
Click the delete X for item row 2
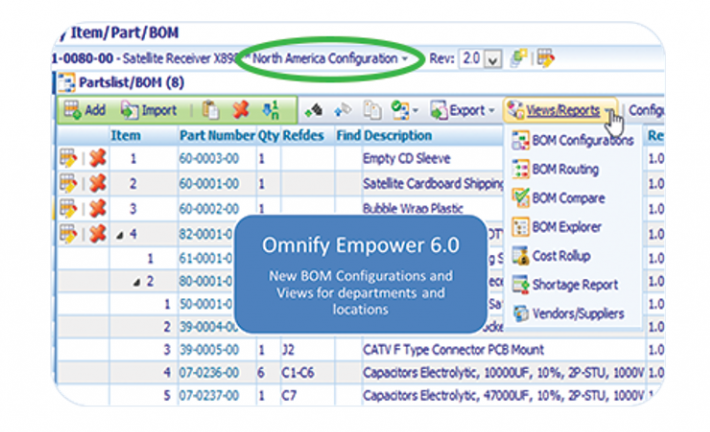(x=97, y=183)
